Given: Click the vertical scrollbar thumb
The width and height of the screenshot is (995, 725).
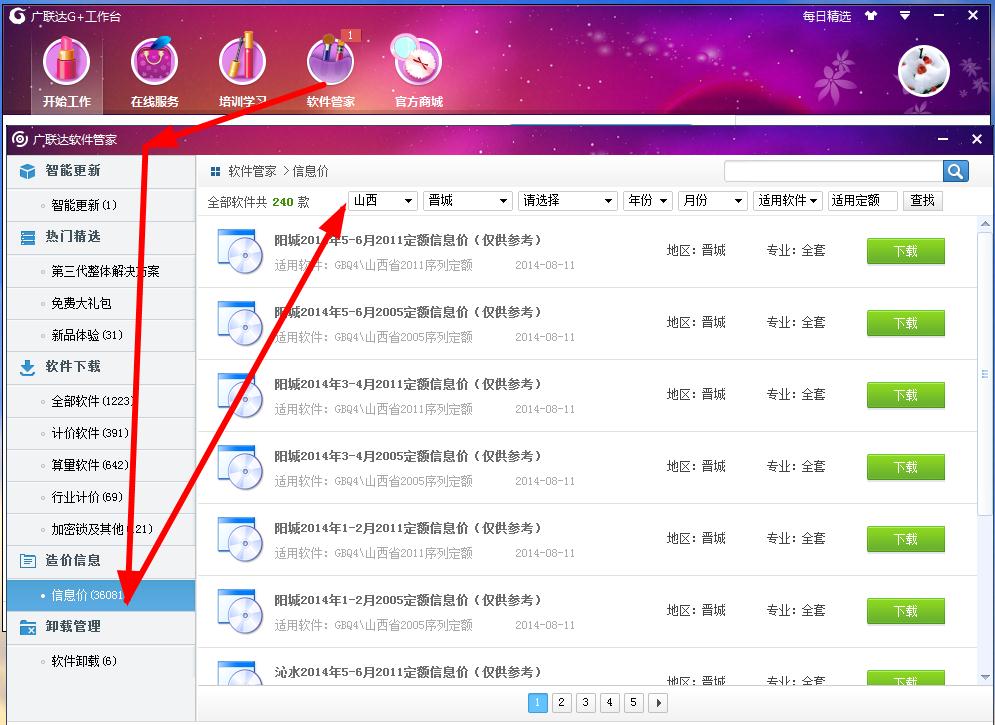Looking at the screenshot, I should [985, 374].
